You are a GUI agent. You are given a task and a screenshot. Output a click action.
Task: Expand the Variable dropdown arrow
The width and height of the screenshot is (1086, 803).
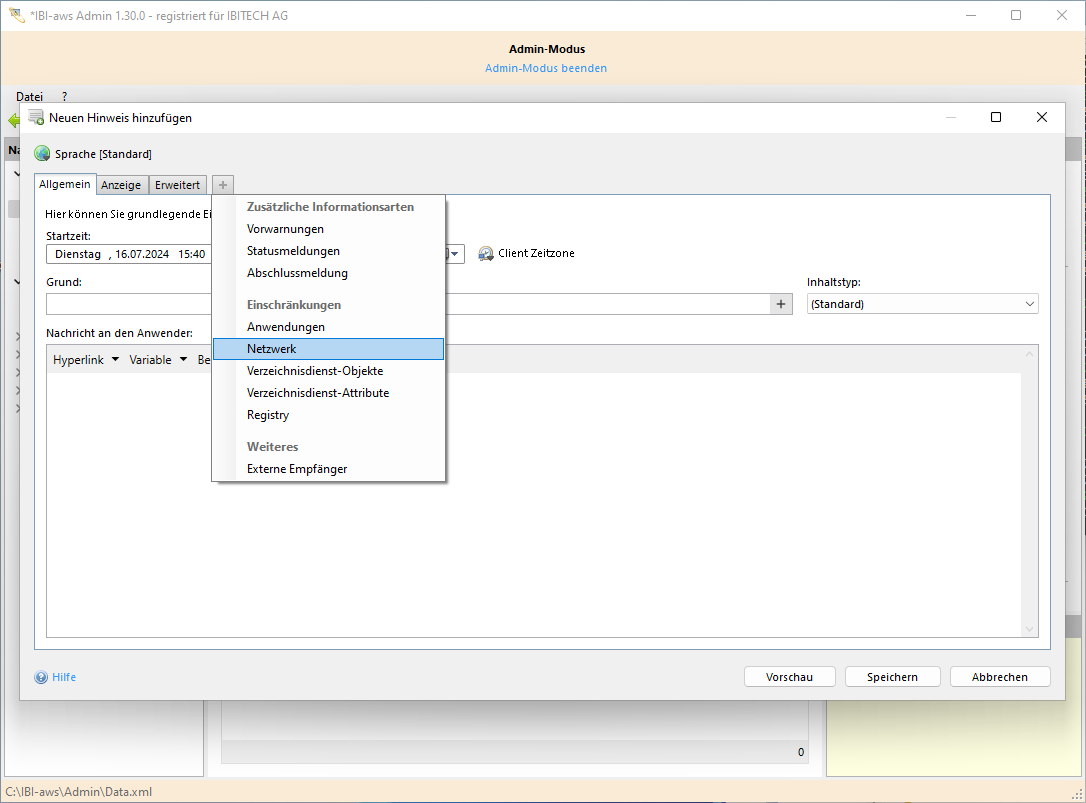pyautogui.click(x=183, y=360)
